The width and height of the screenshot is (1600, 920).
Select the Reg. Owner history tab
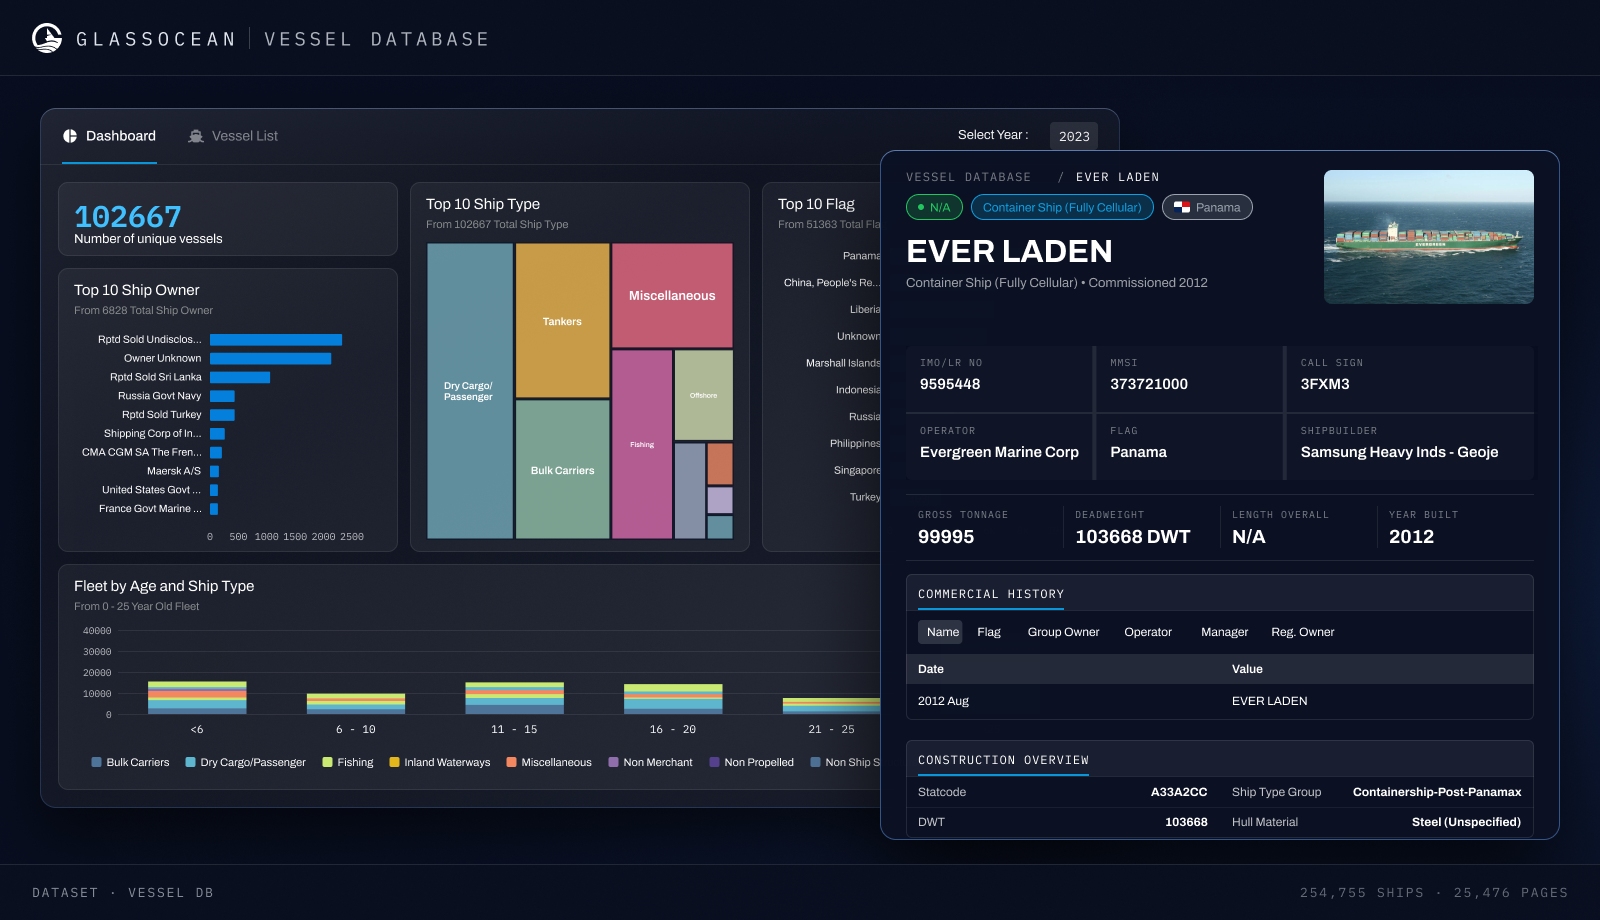tap(1302, 632)
